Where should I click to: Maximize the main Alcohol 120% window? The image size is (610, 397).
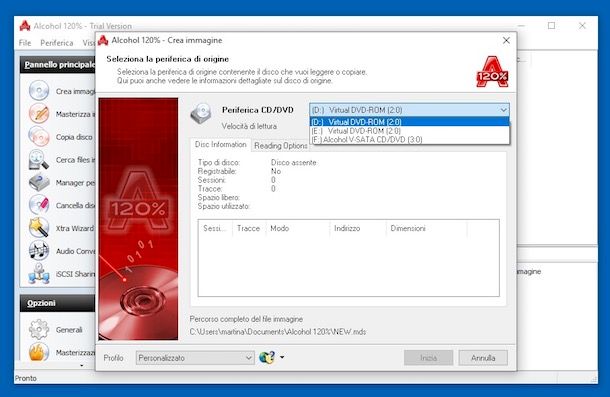(x=551, y=26)
